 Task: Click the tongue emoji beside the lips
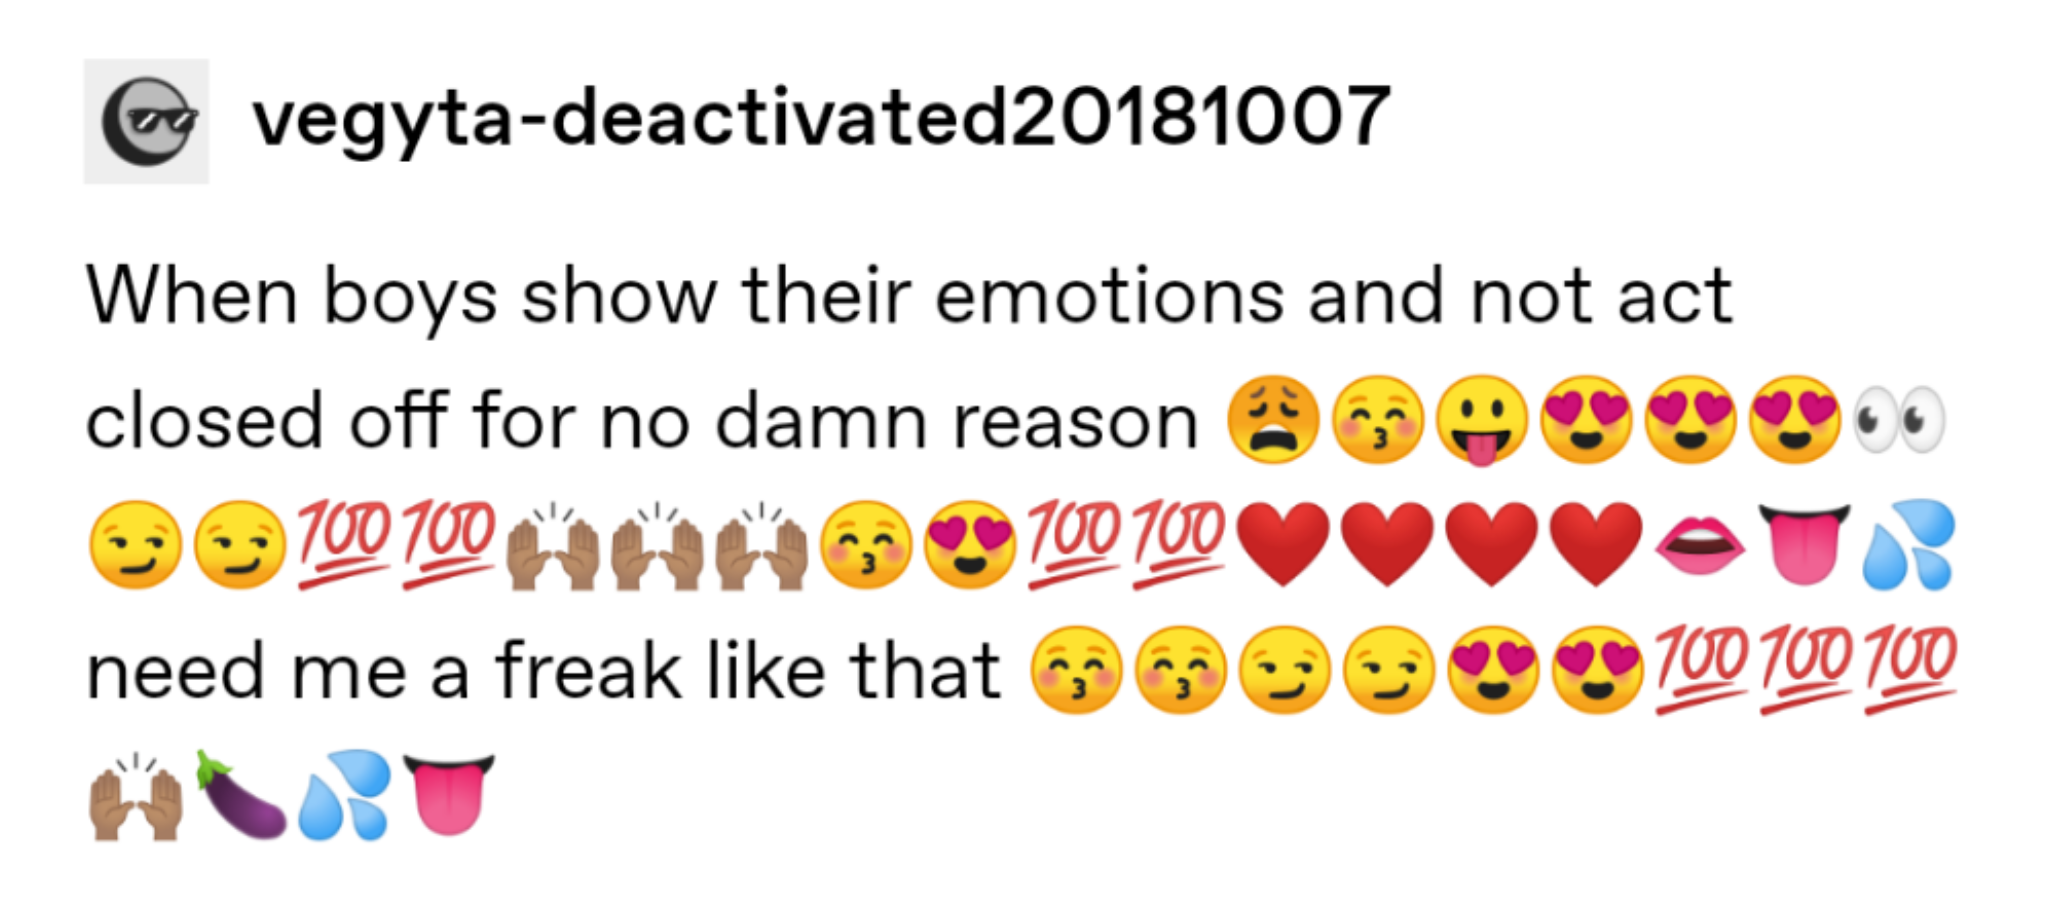click(1804, 546)
